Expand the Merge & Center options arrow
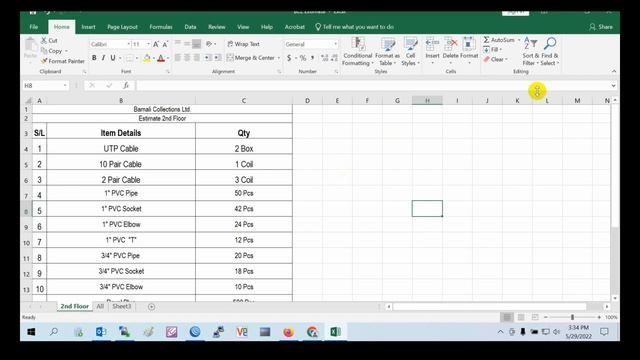This screenshot has height=360, width=640. (x=279, y=58)
